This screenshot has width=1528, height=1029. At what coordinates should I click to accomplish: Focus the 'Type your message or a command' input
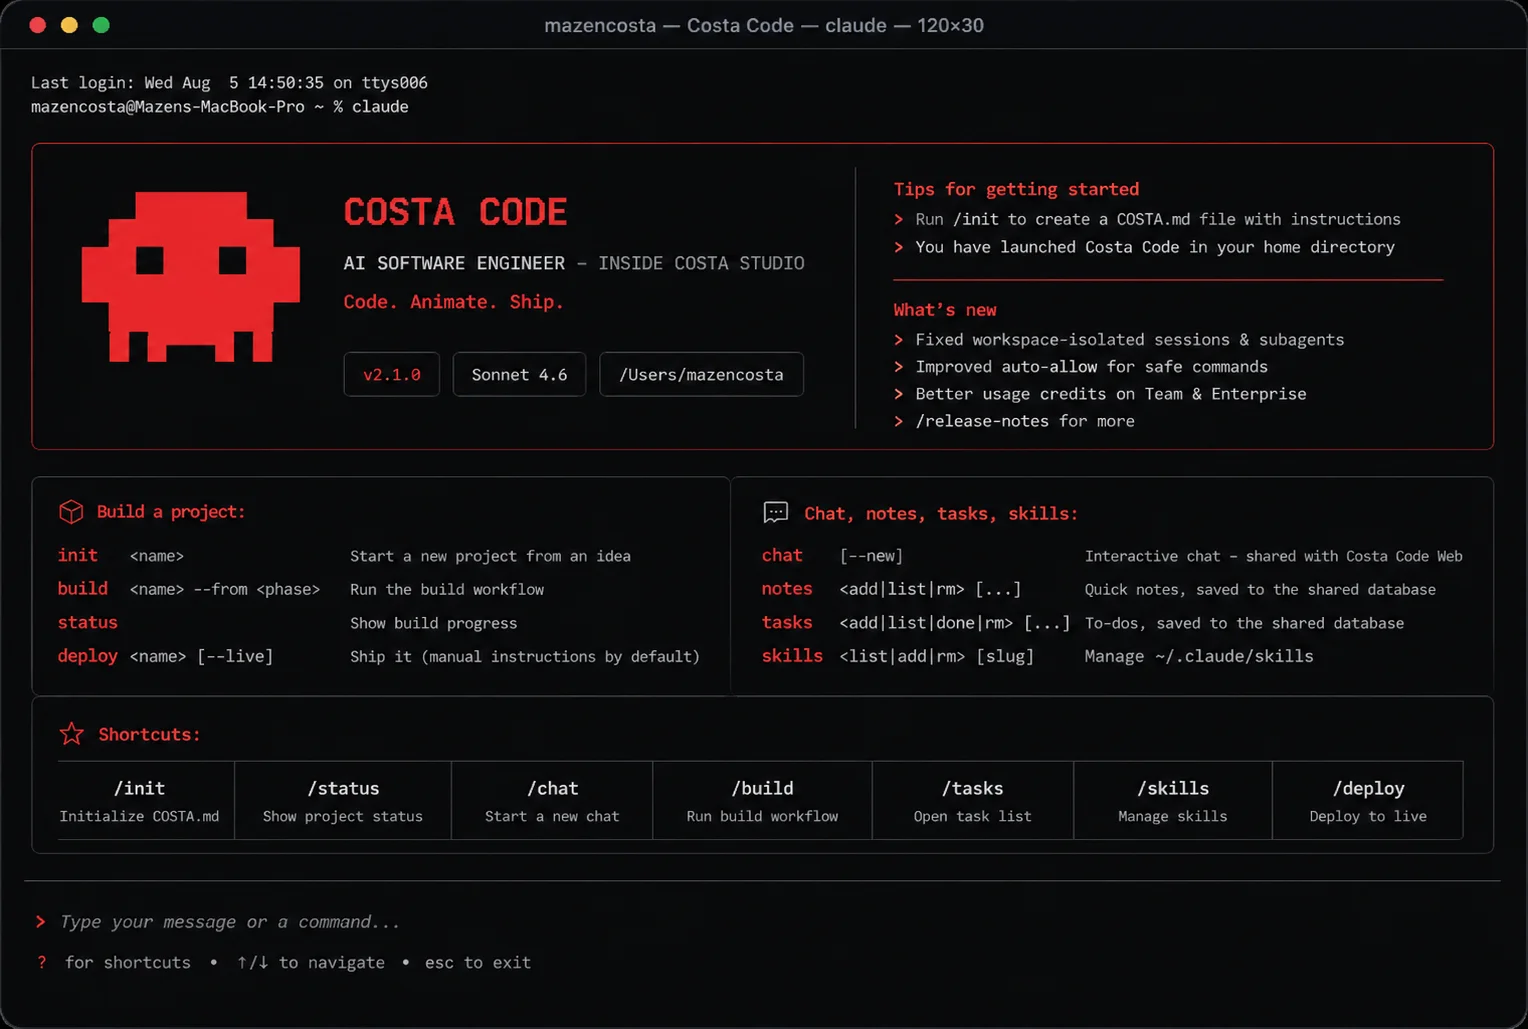[x=230, y=922]
